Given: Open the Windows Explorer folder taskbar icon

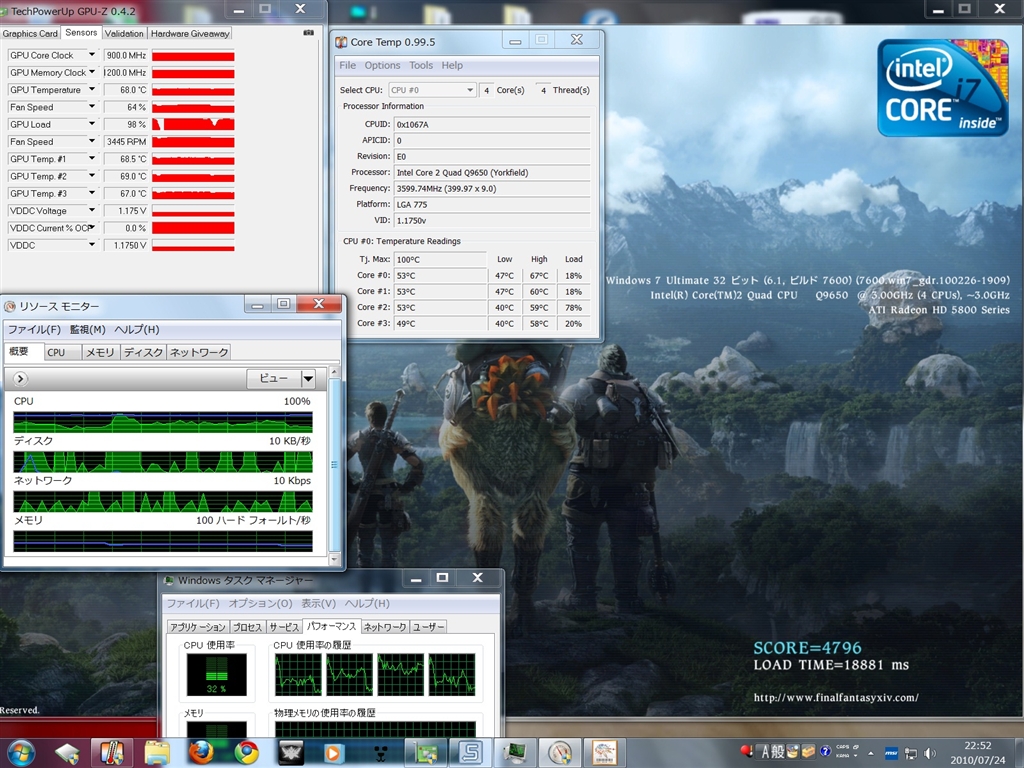Looking at the screenshot, I should click(157, 752).
